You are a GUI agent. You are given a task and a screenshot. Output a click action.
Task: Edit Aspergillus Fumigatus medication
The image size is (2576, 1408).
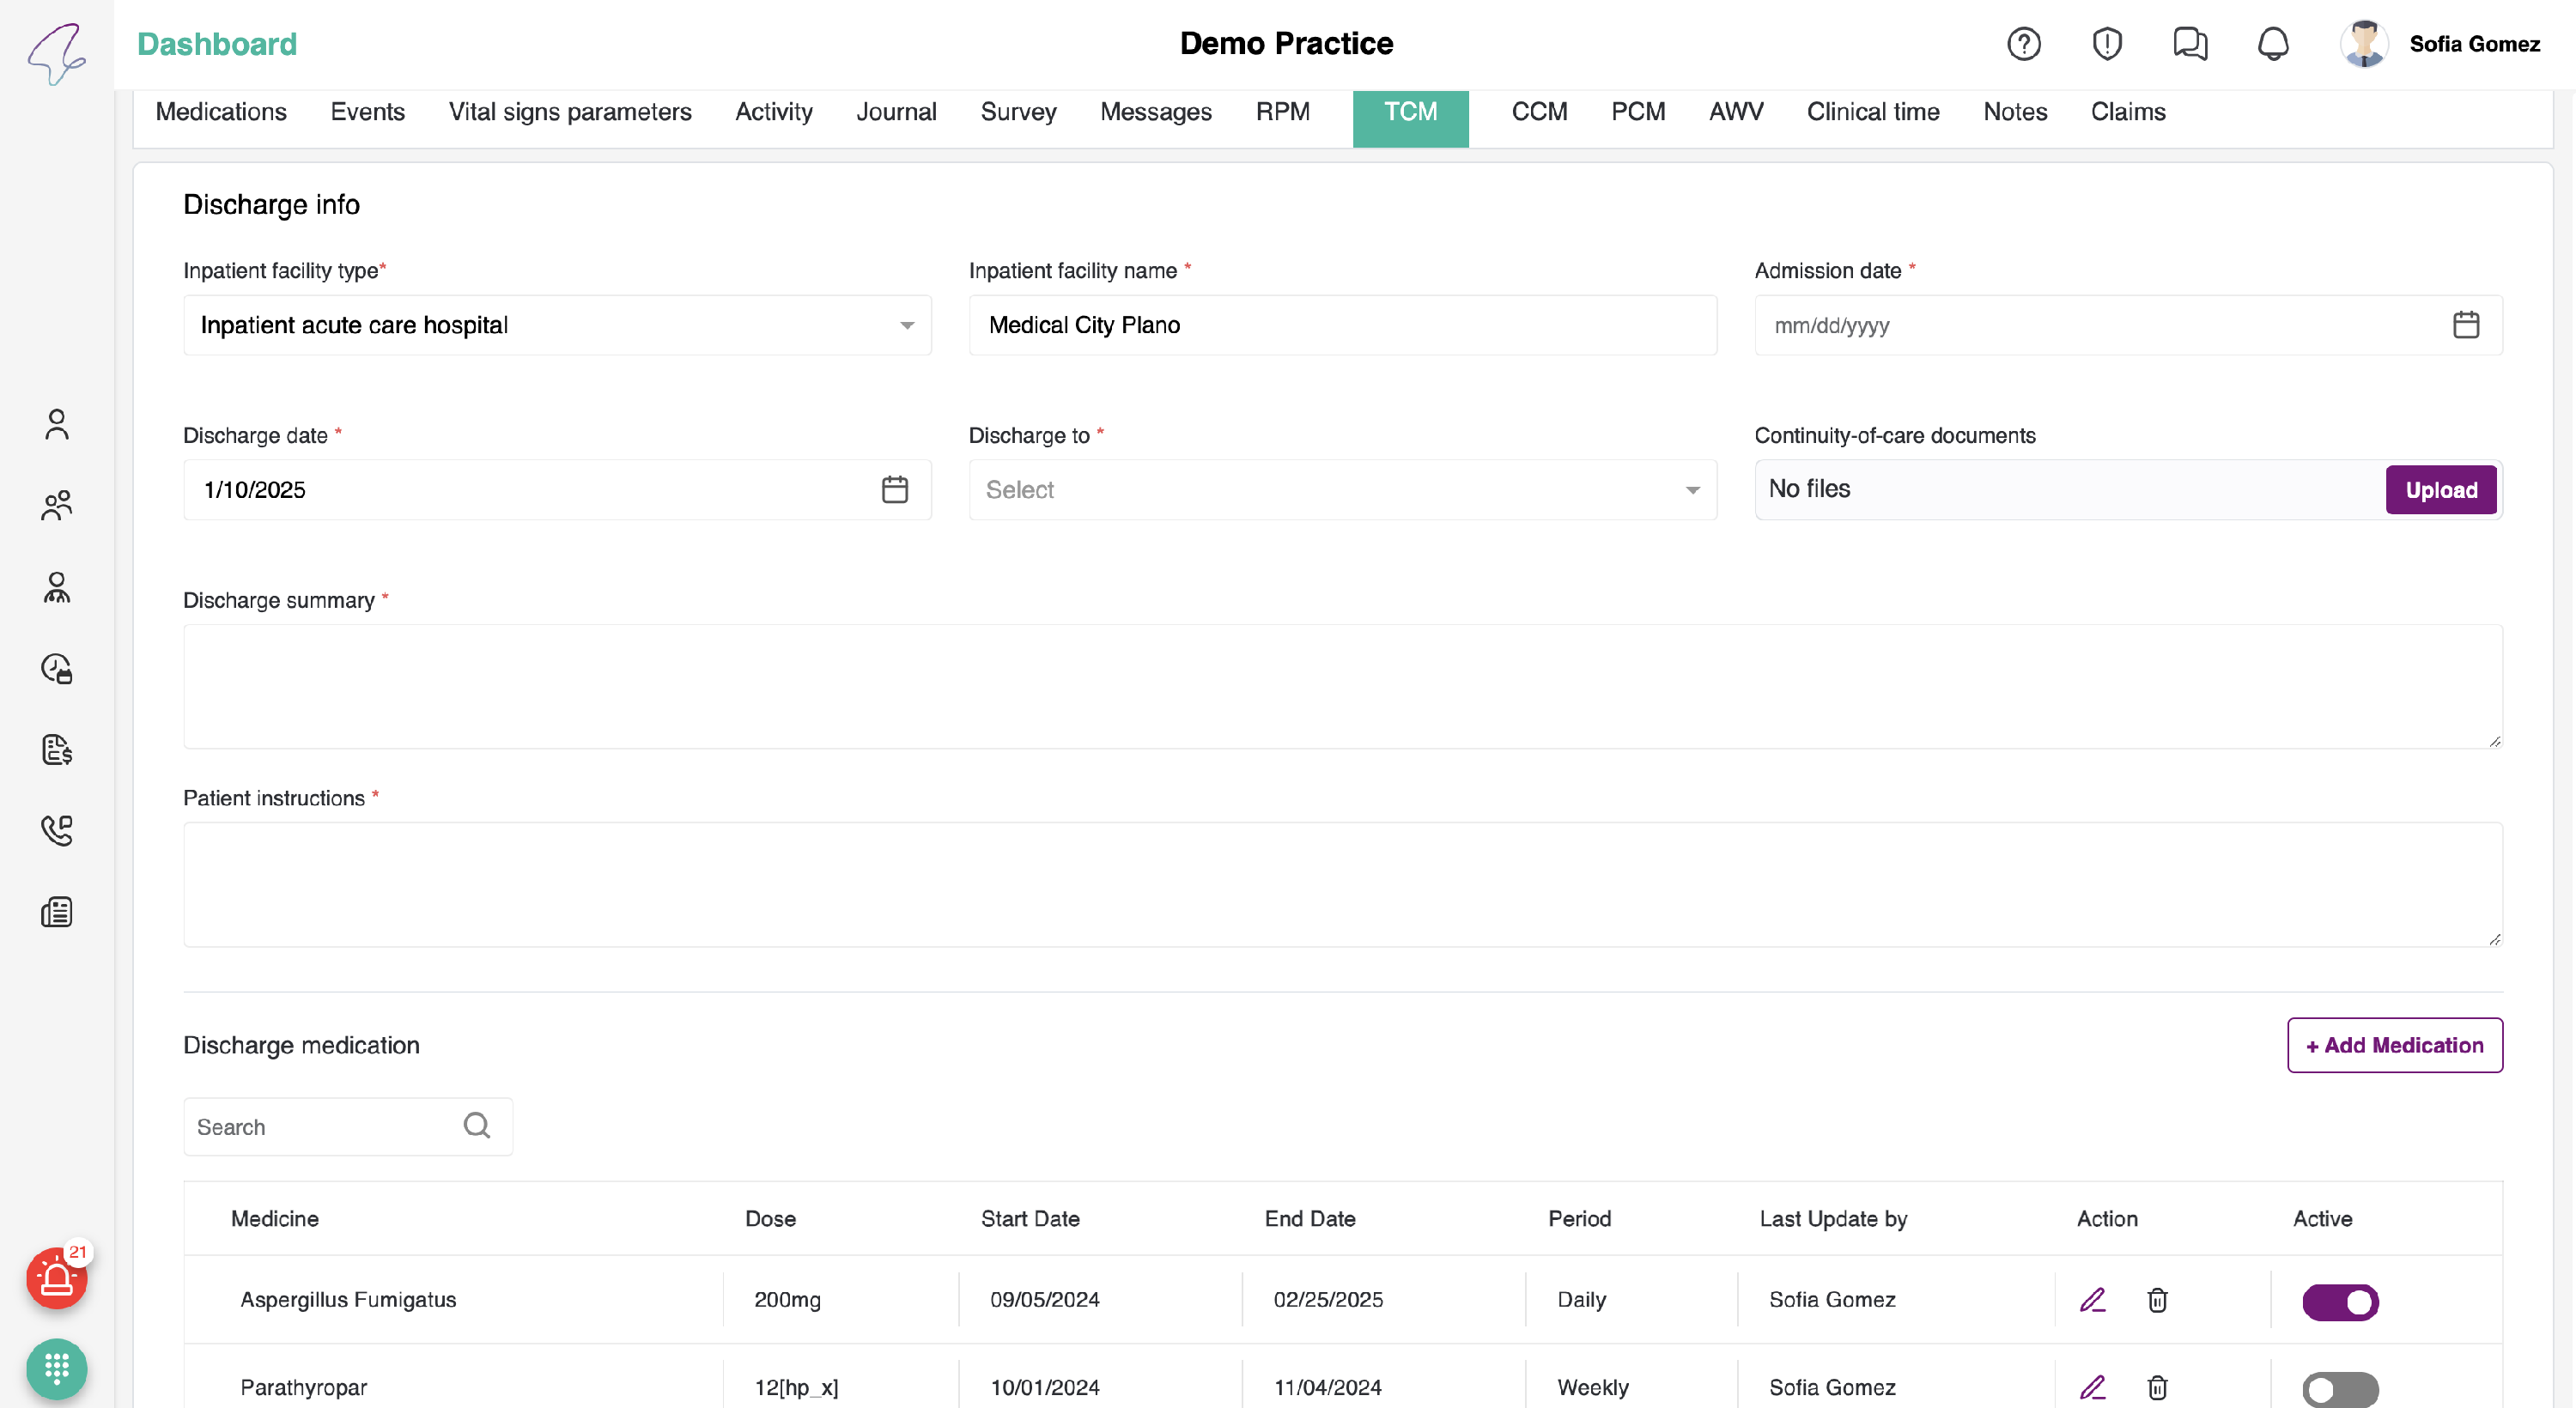[2092, 1300]
